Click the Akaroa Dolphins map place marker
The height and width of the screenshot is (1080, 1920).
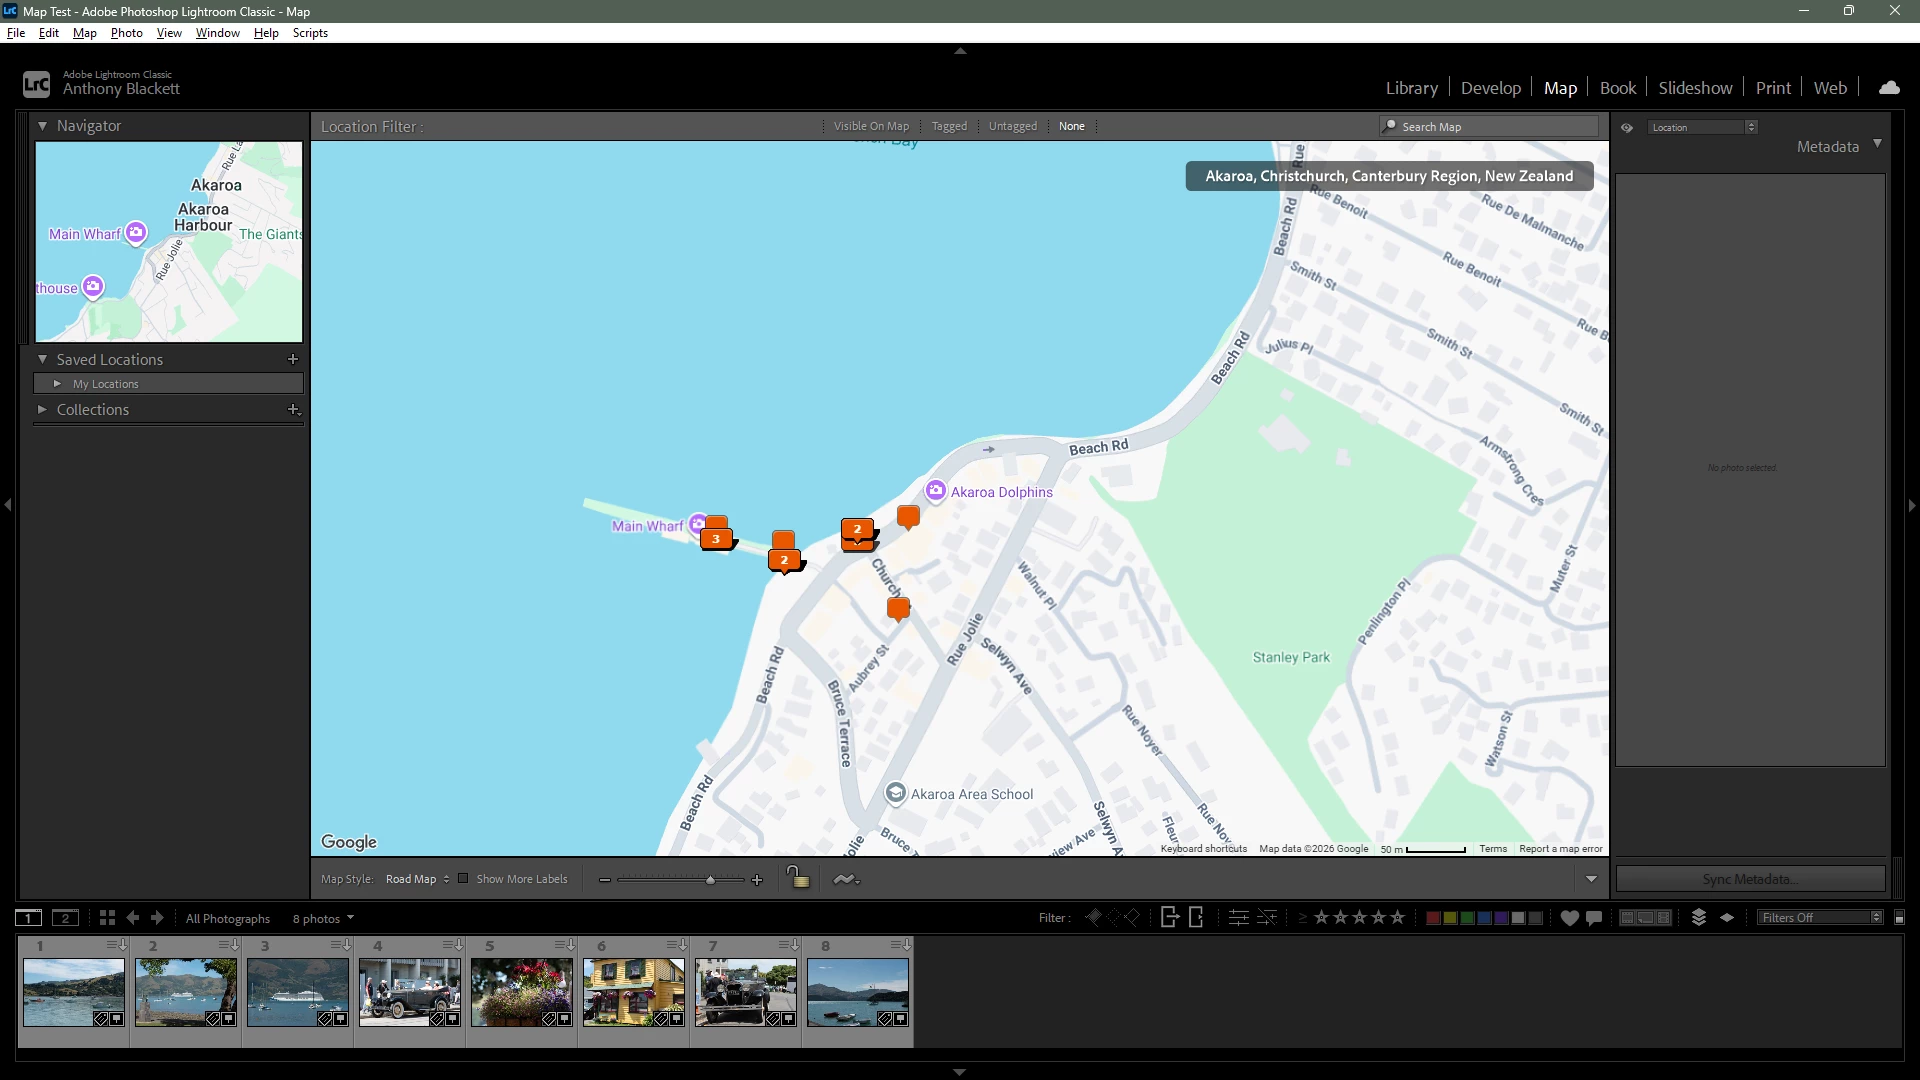tap(935, 491)
